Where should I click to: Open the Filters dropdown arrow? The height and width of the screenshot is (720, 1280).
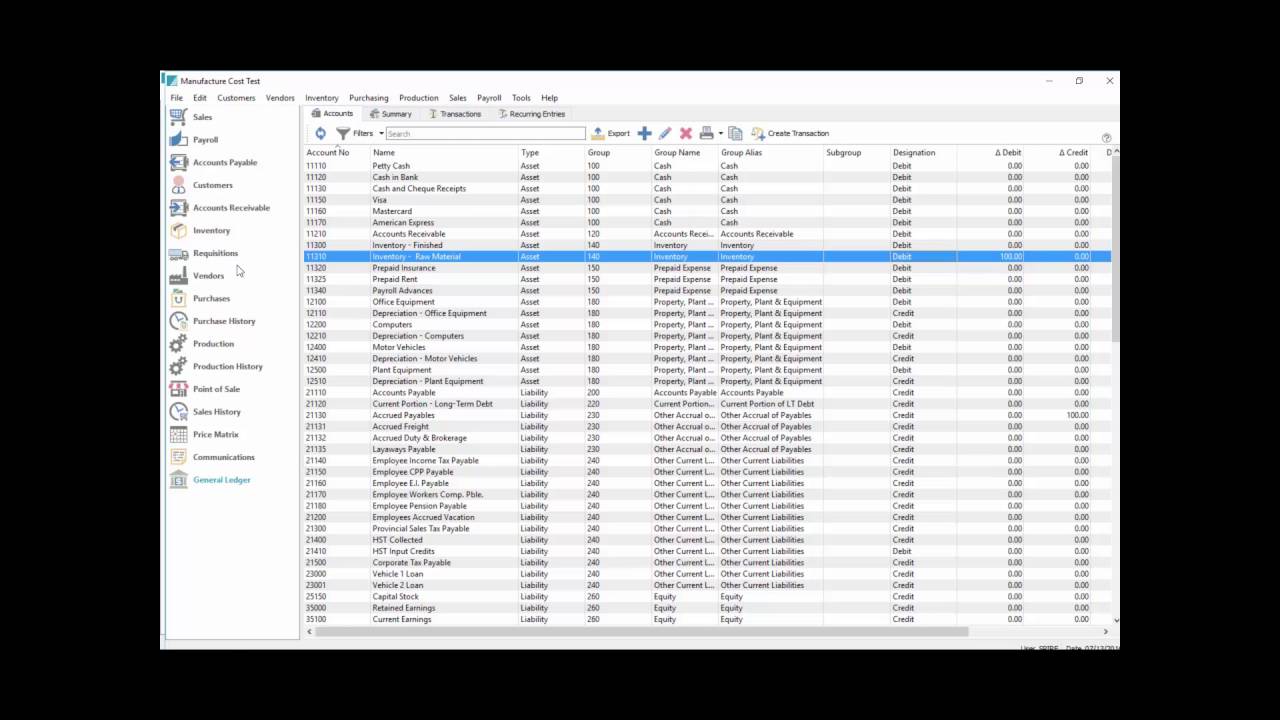[381, 133]
